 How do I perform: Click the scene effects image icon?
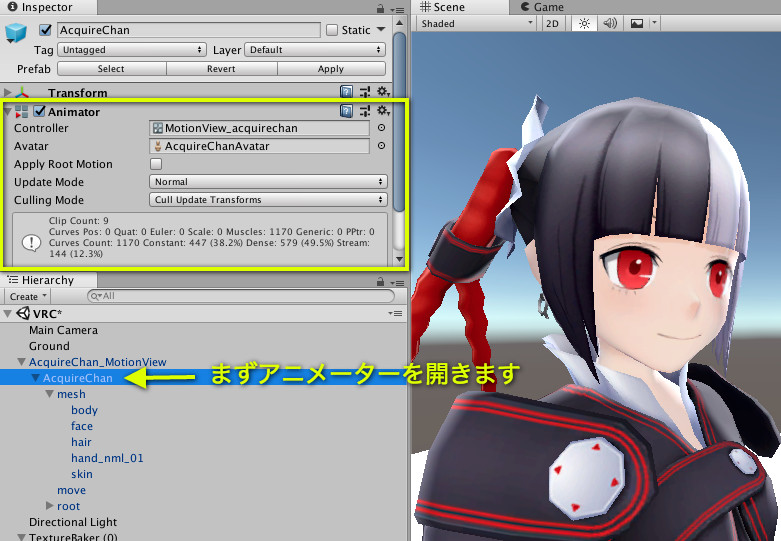click(x=637, y=23)
